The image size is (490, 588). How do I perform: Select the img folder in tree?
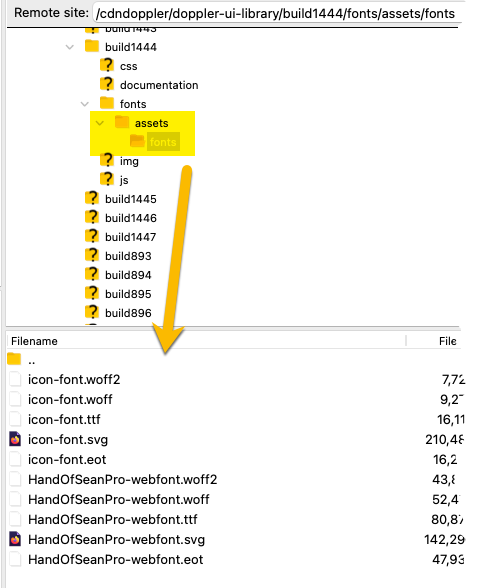click(129, 161)
